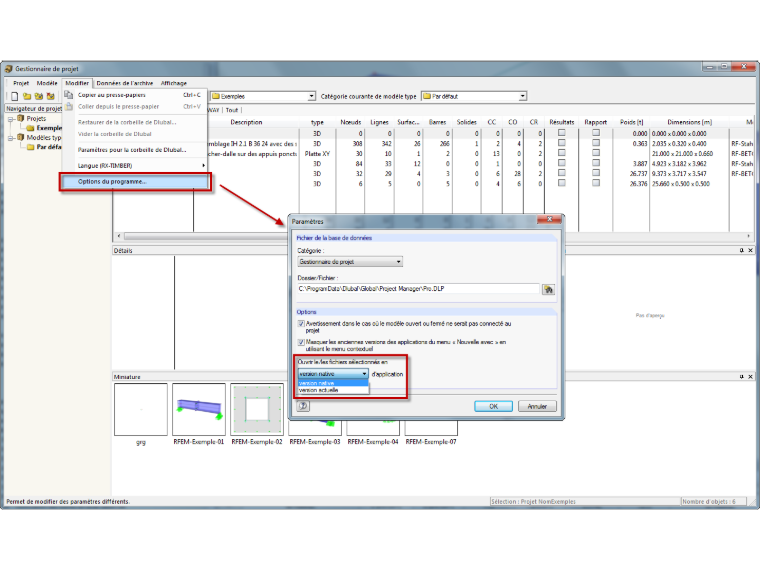Collapse the Modèles type tree node
The height and width of the screenshot is (570, 760).
11,138
